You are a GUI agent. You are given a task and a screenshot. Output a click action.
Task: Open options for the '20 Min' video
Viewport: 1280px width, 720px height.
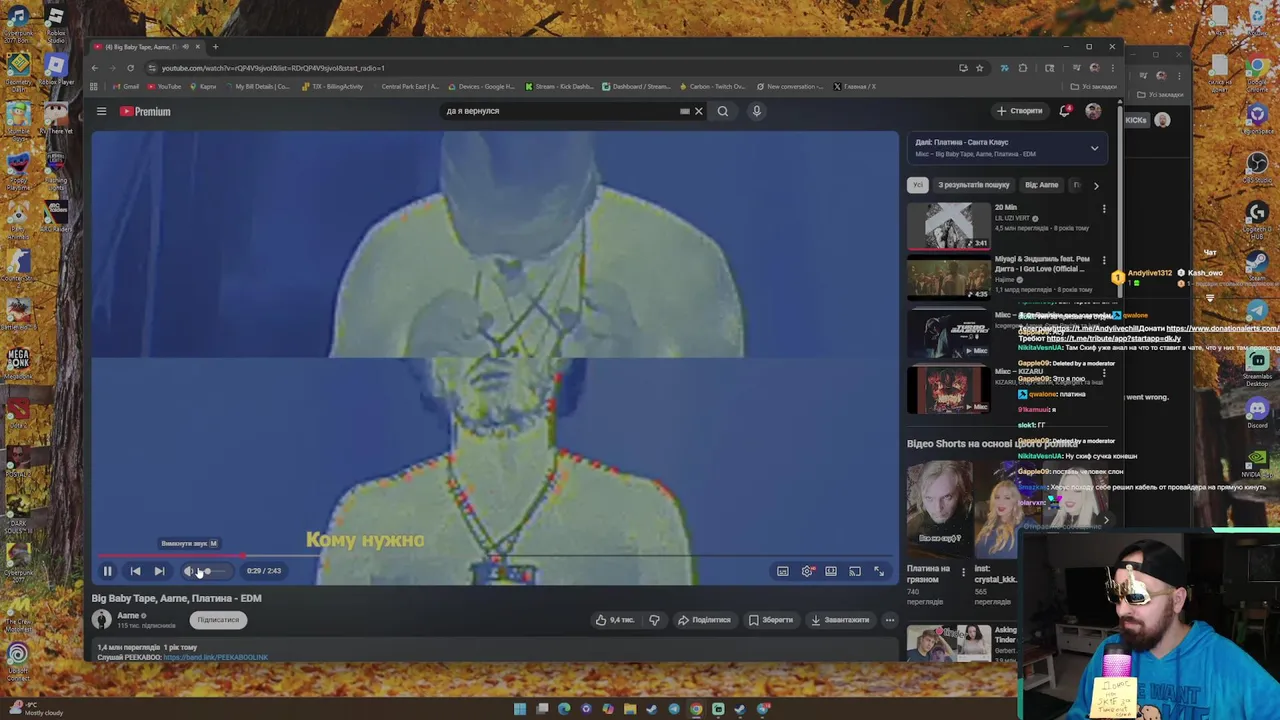[x=1104, y=210]
